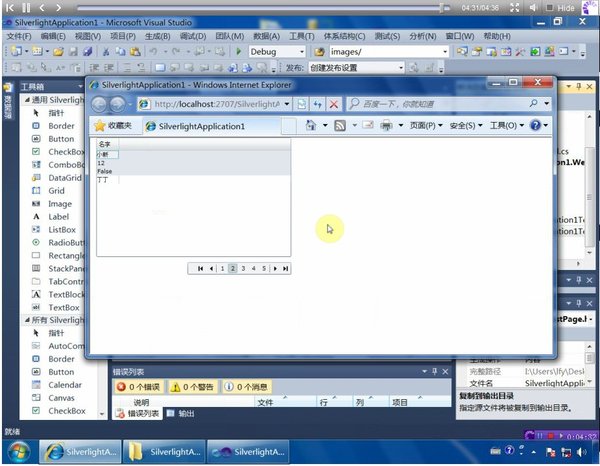The height and width of the screenshot is (466, 600).
Task: Click the Cut scissors icon
Action: pyautogui.click(x=106, y=51)
